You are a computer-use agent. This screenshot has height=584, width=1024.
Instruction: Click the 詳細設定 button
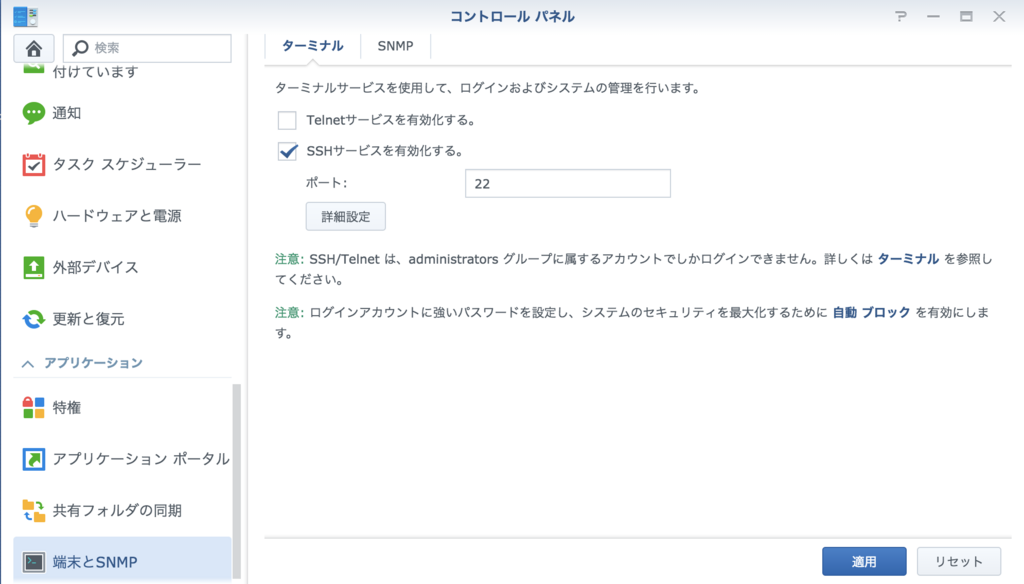[x=345, y=216]
